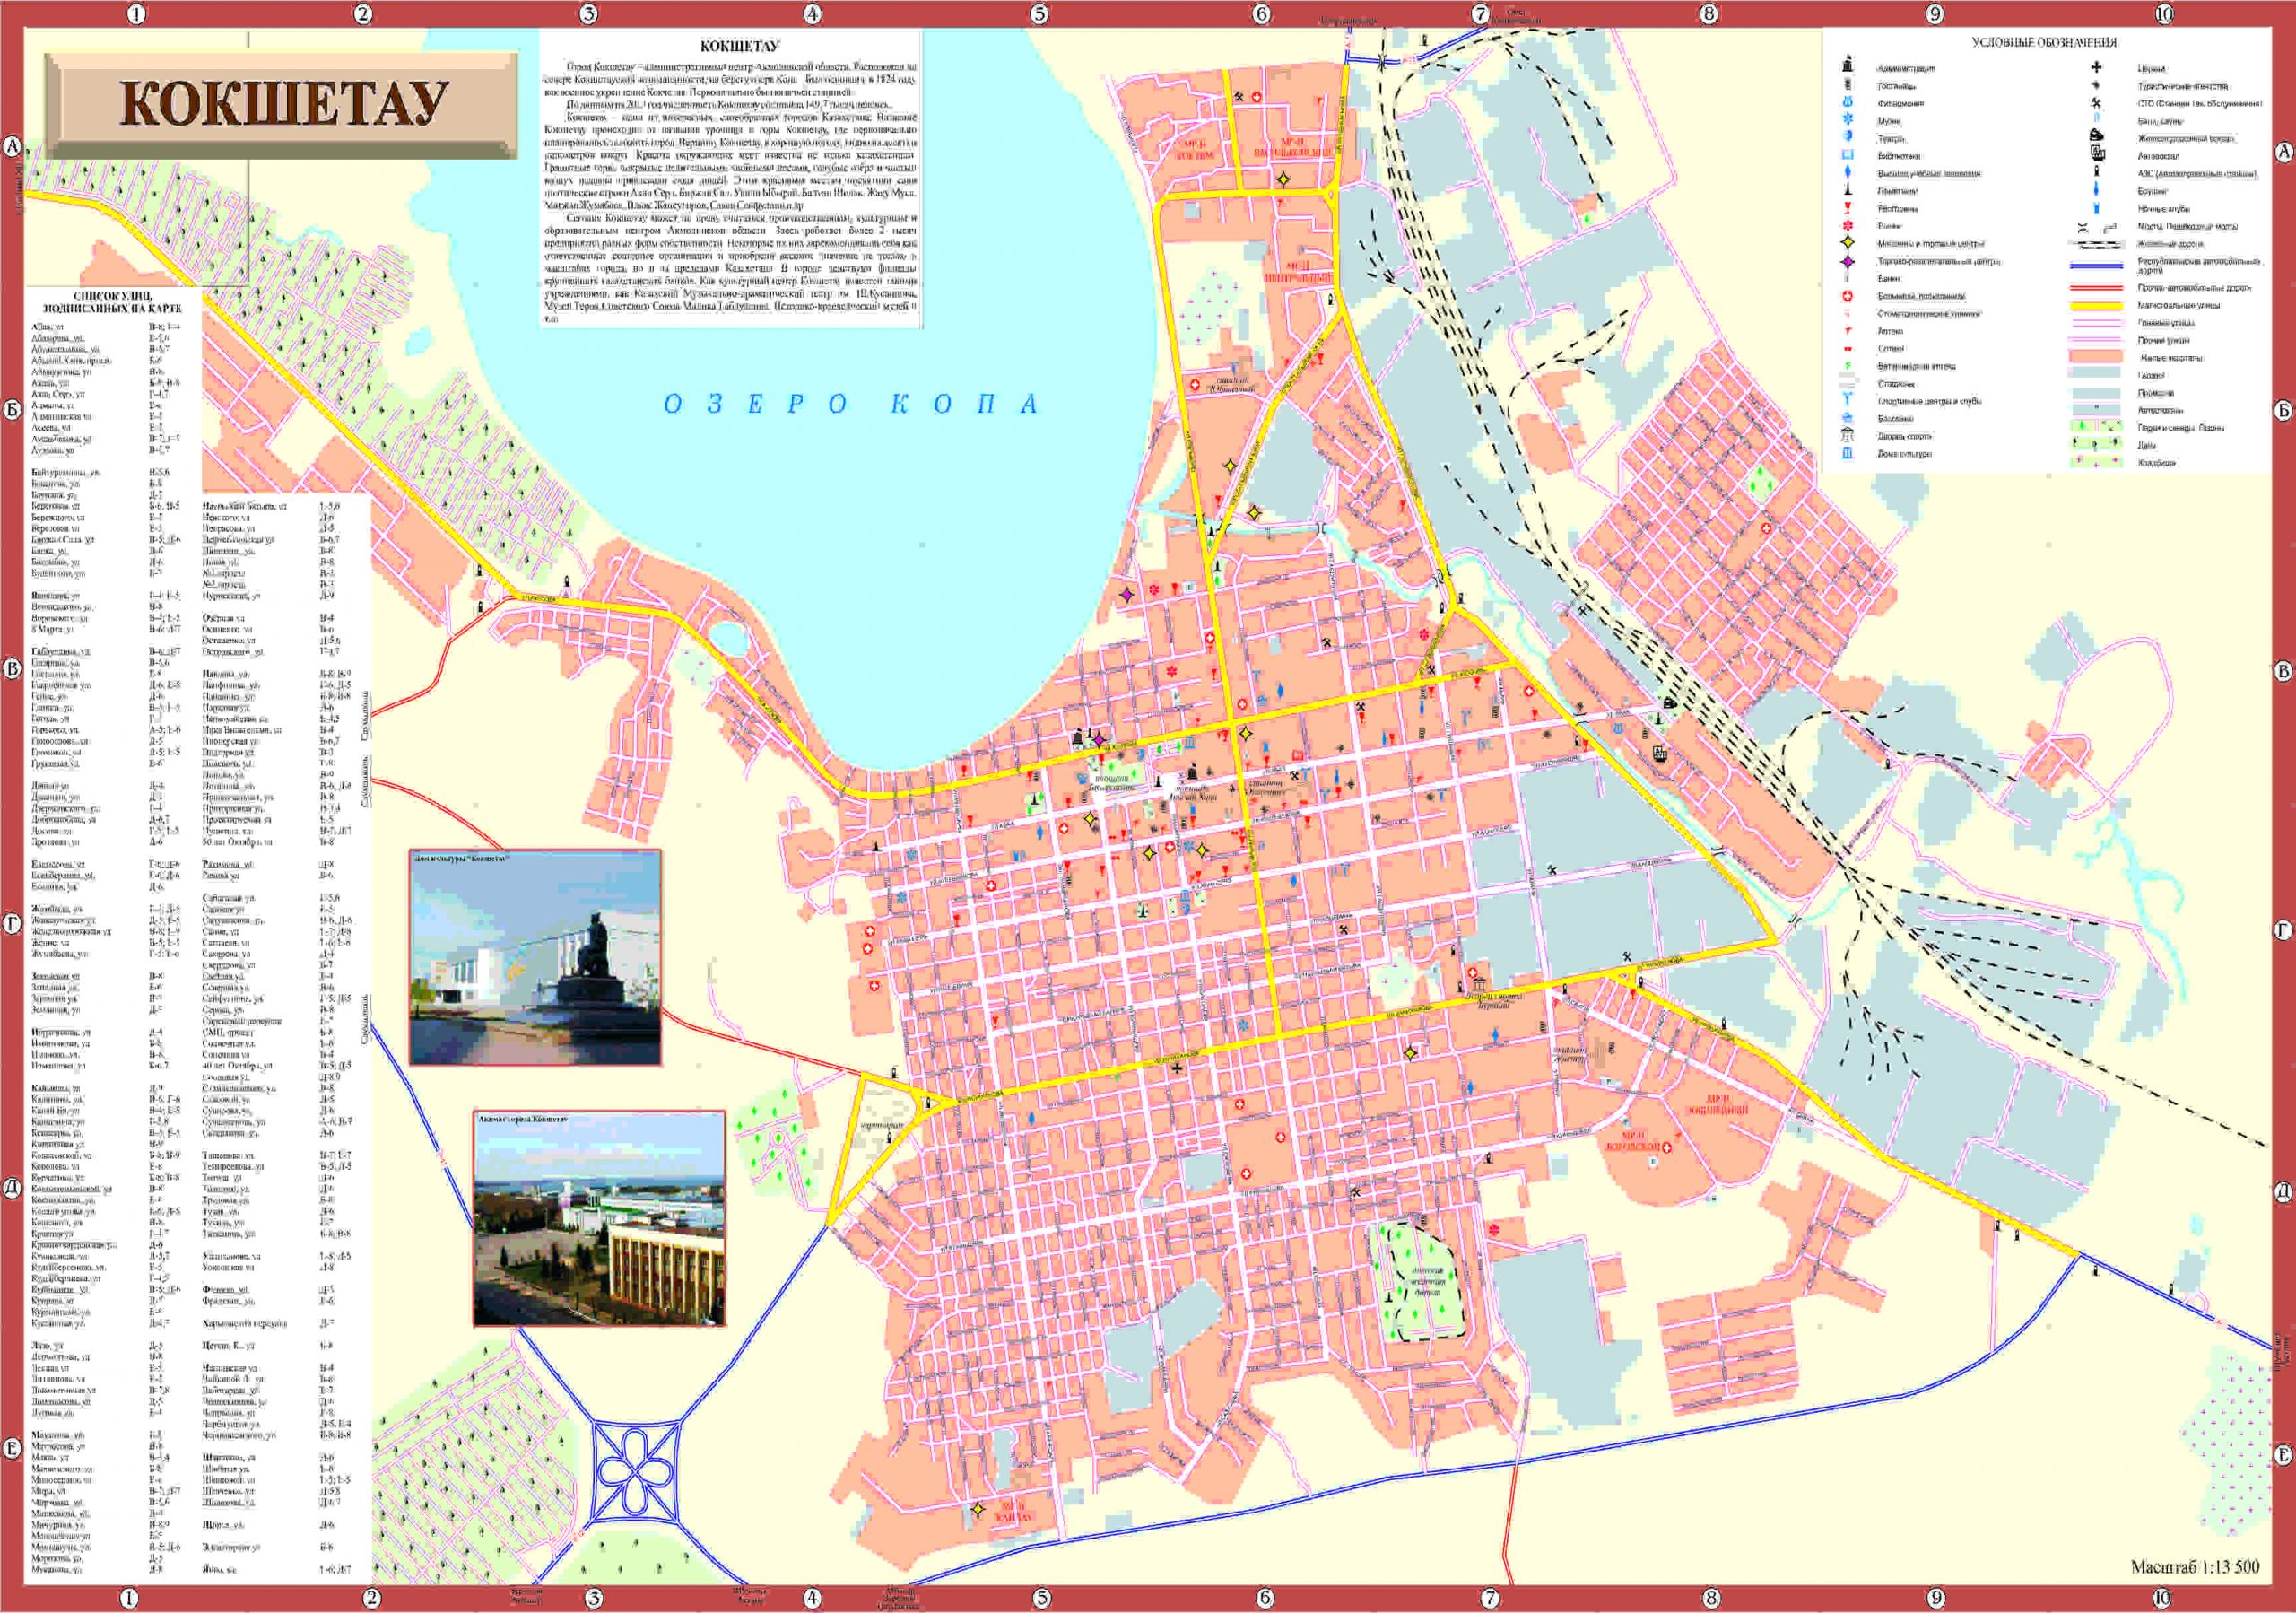Click the КОКШЕТАУ heading above the city description
This screenshot has width=2296, height=1613.
(x=739, y=46)
